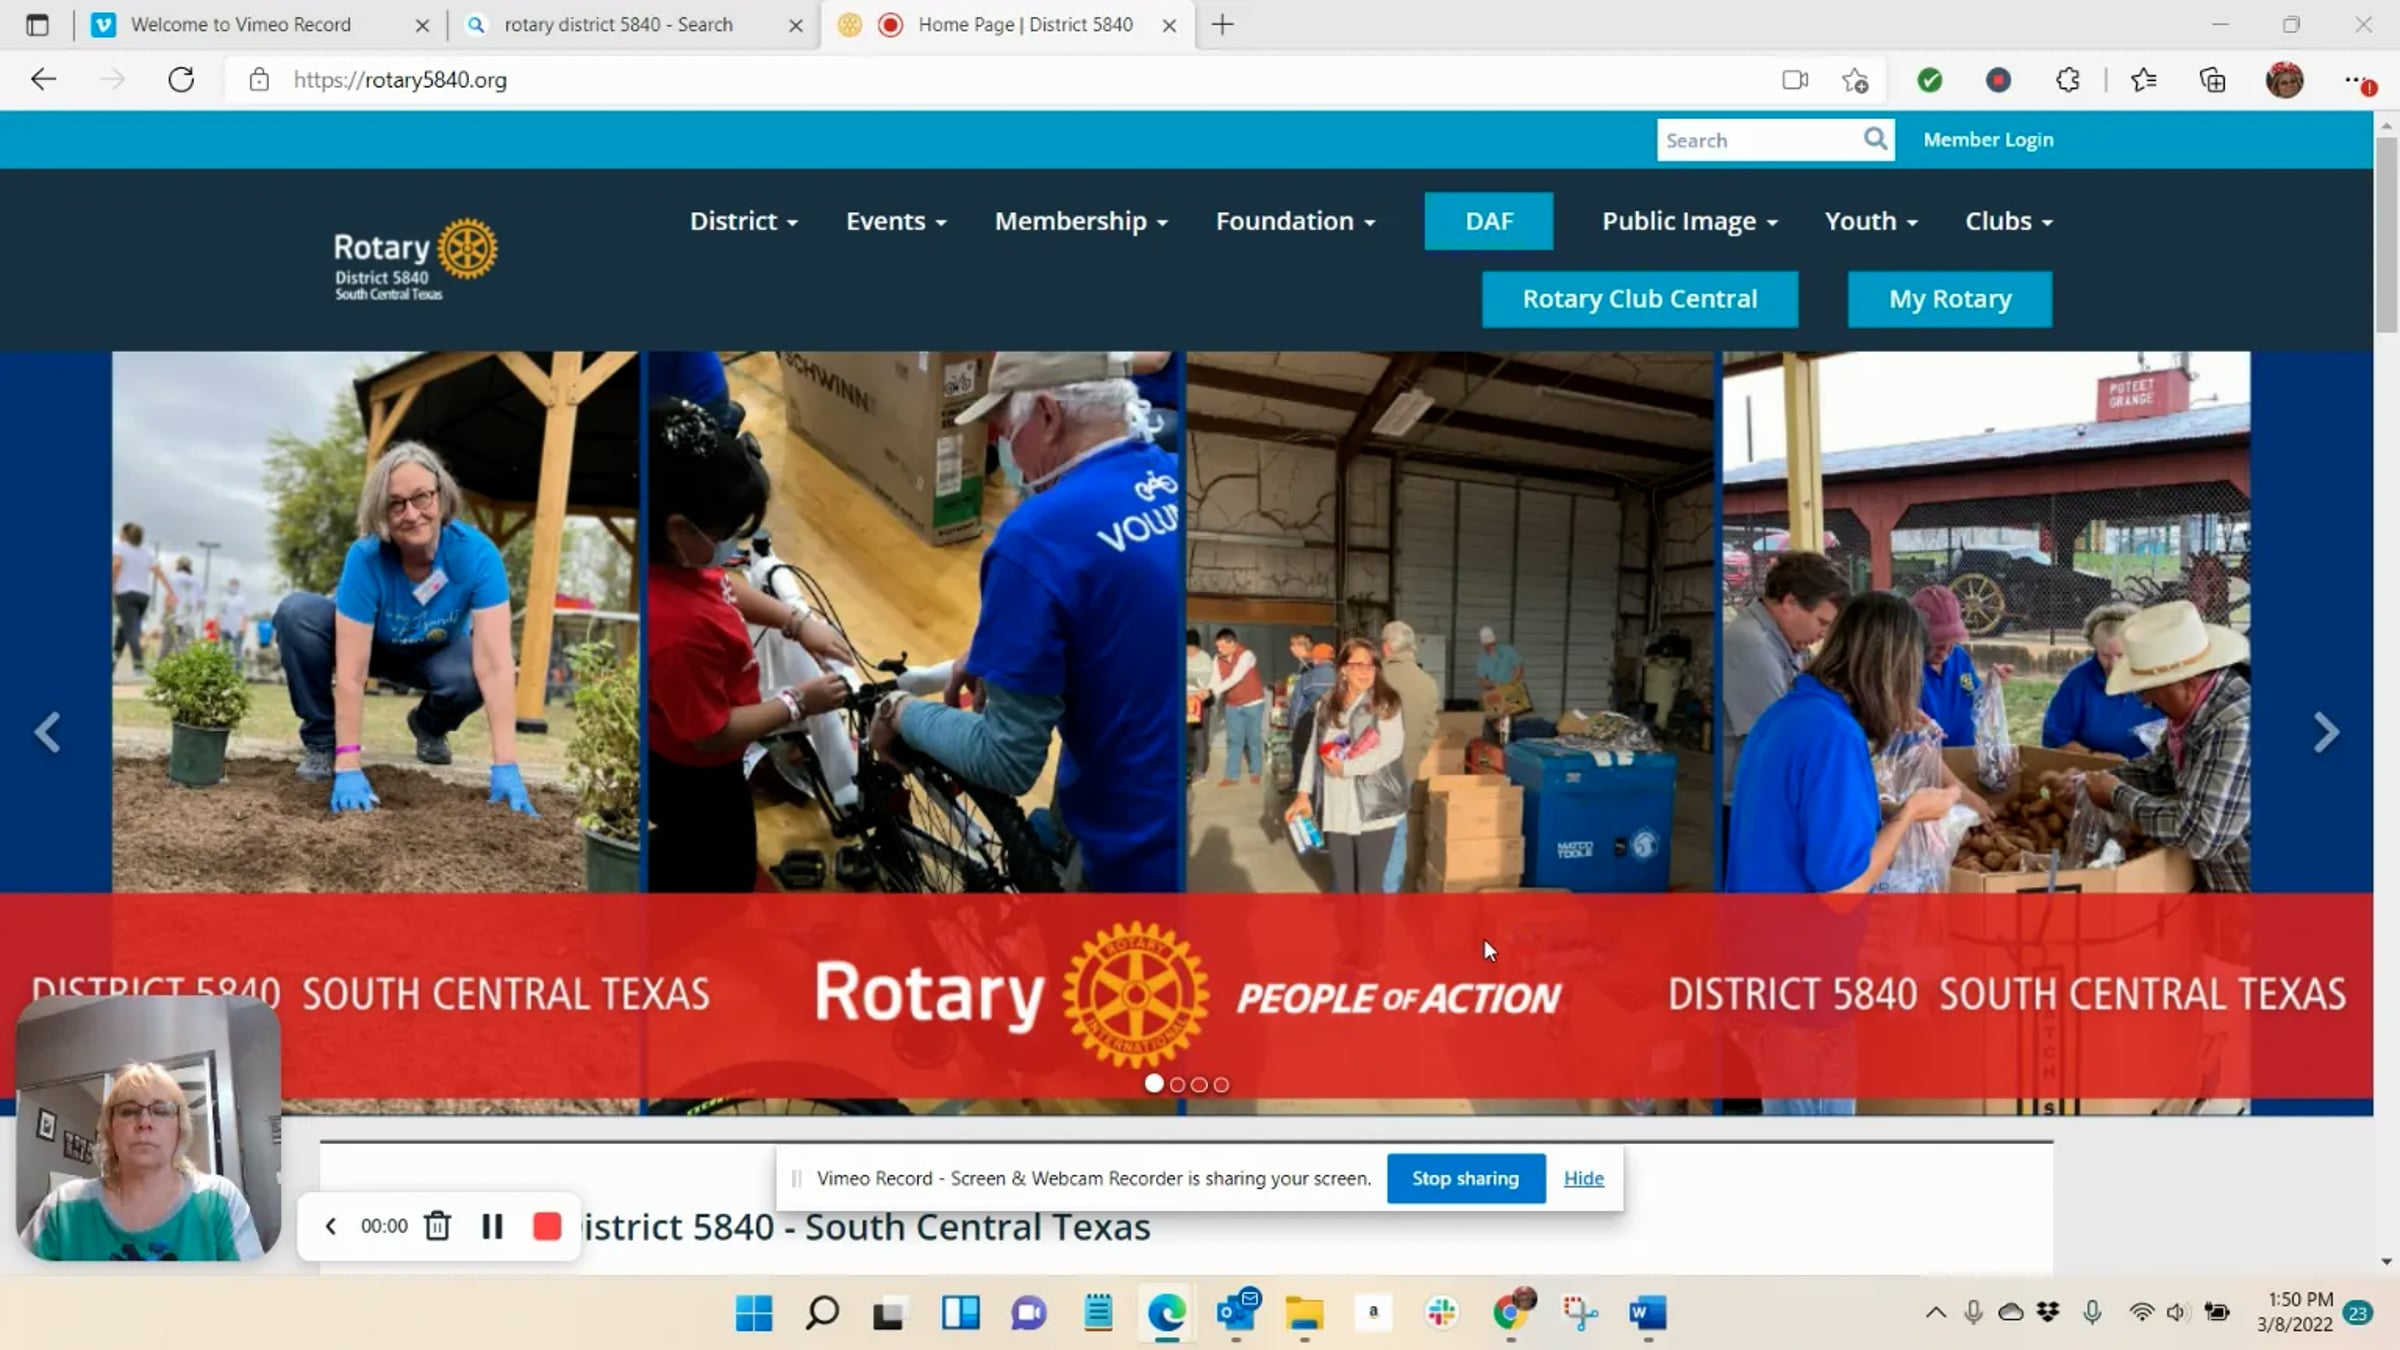This screenshot has height=1350, width=2400.
Task: Open Rotary Club Central
Action: pyautogui.click(x=1640, y=299)
